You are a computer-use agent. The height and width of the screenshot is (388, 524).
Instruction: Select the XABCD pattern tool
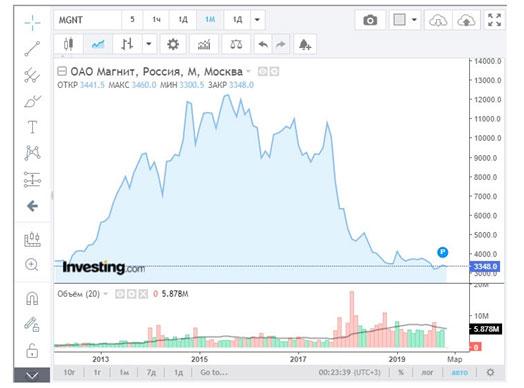tap(32, 153)
